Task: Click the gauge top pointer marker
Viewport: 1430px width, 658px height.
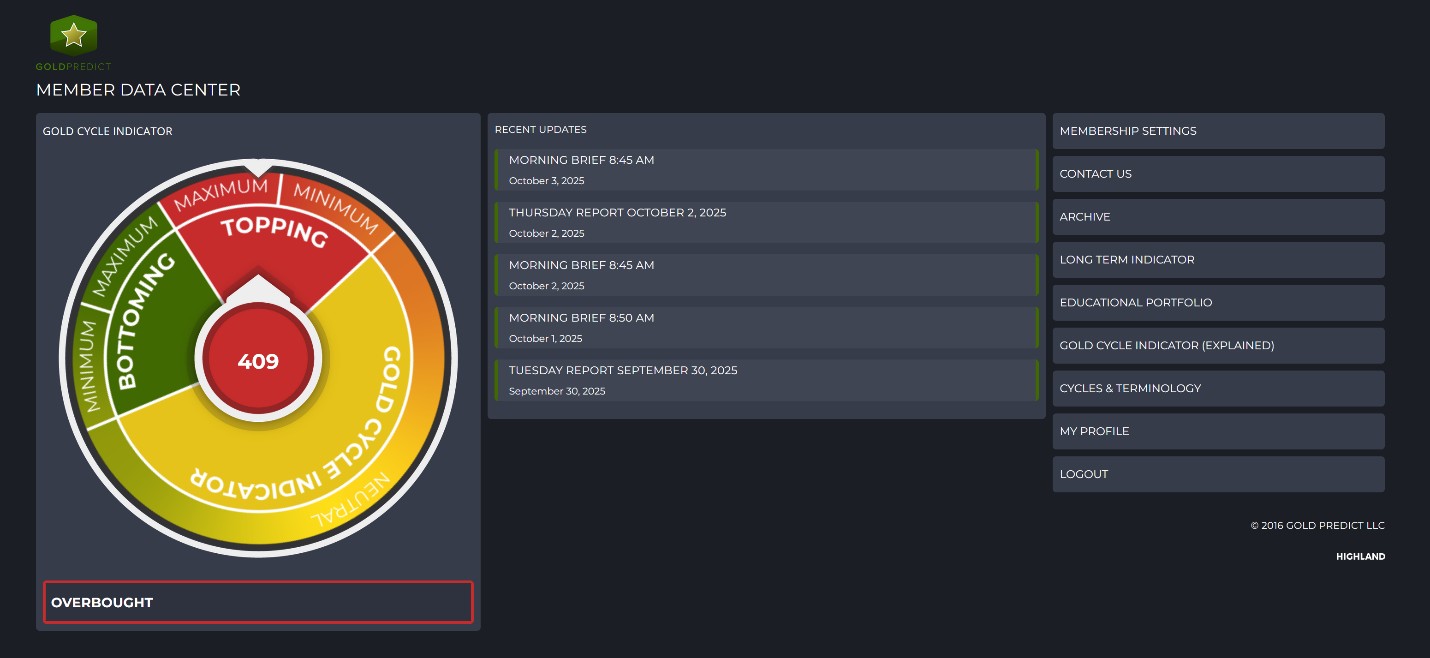Action: click(258, 167)
